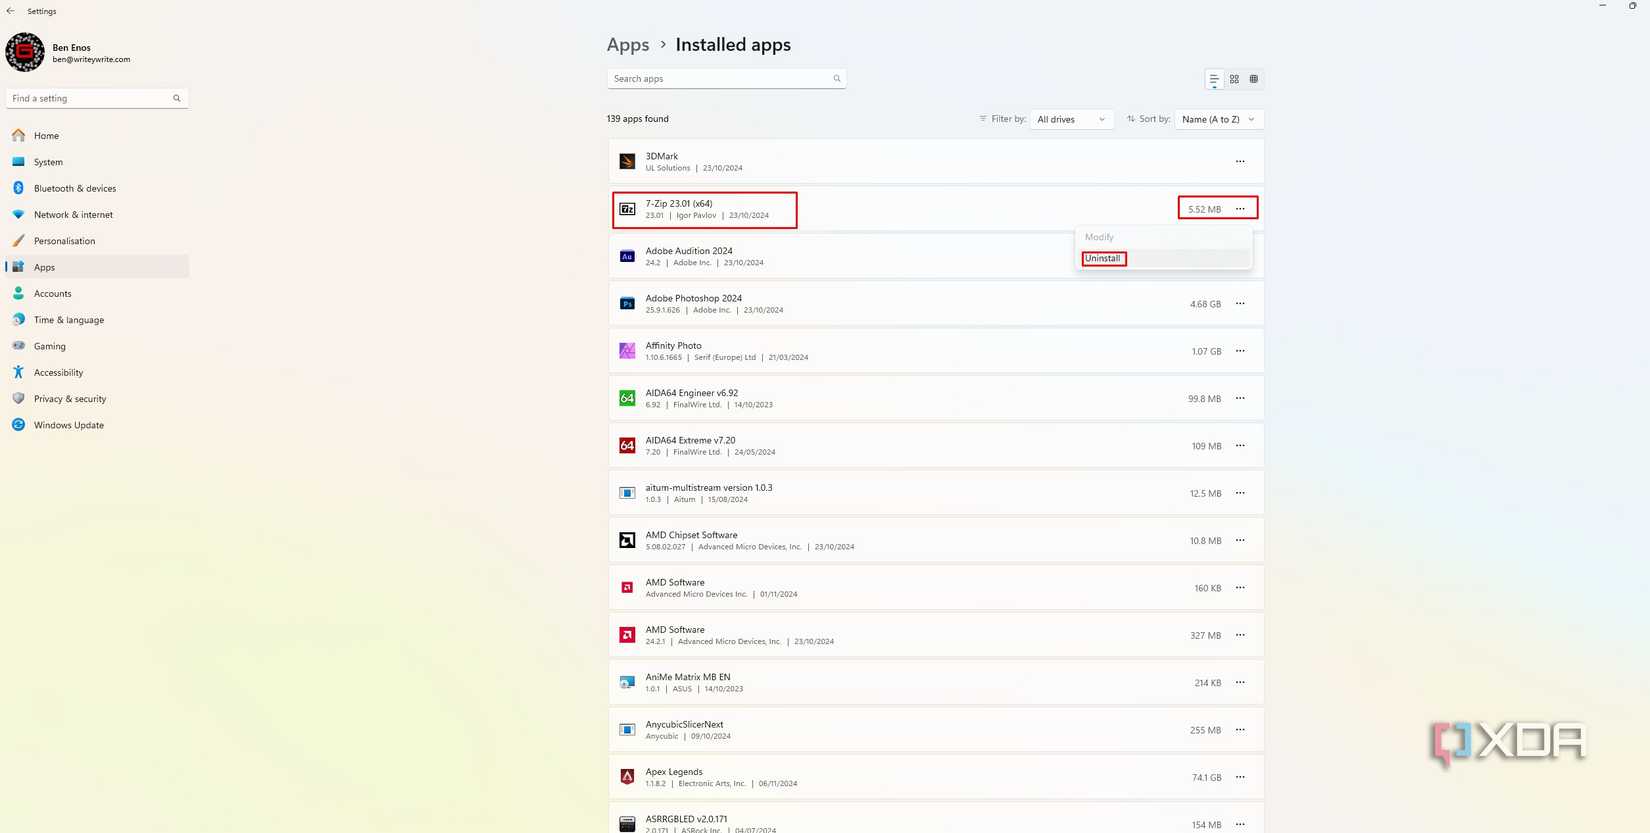Open the Filter by All drives dropdown
Image resolution: width=1650 pixels, height=833 pixels.
coord(1071,119)
